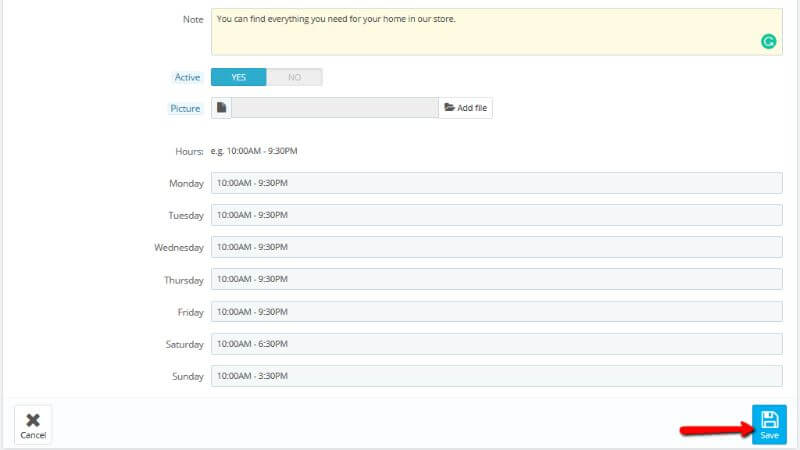The height and width of the screenshot is (450, 800).
Task: Click the Monday label
Action: coord(186,184)
